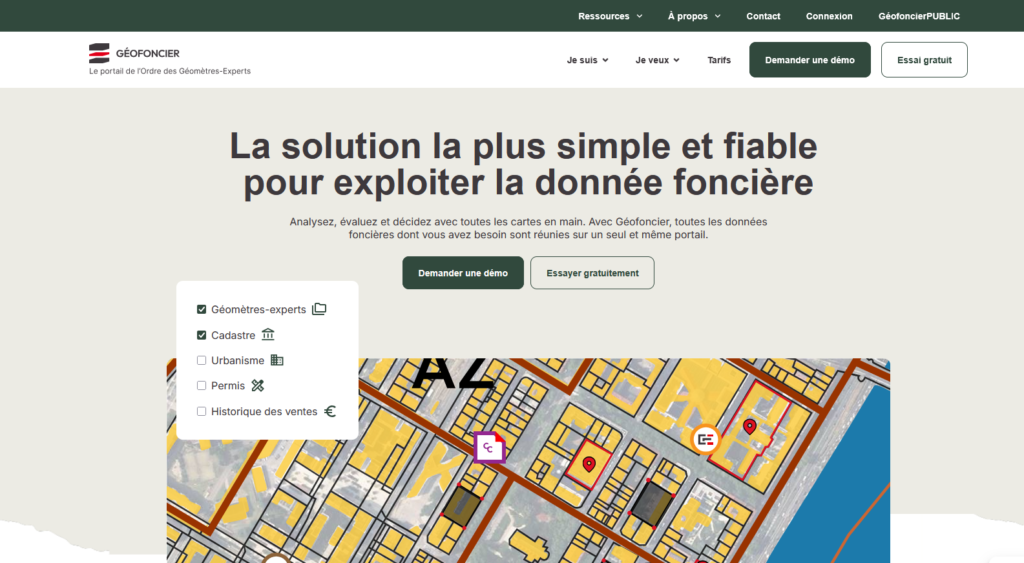
Task: Enable the Permis layer checkbox
Action: click(x=201, y=386)
